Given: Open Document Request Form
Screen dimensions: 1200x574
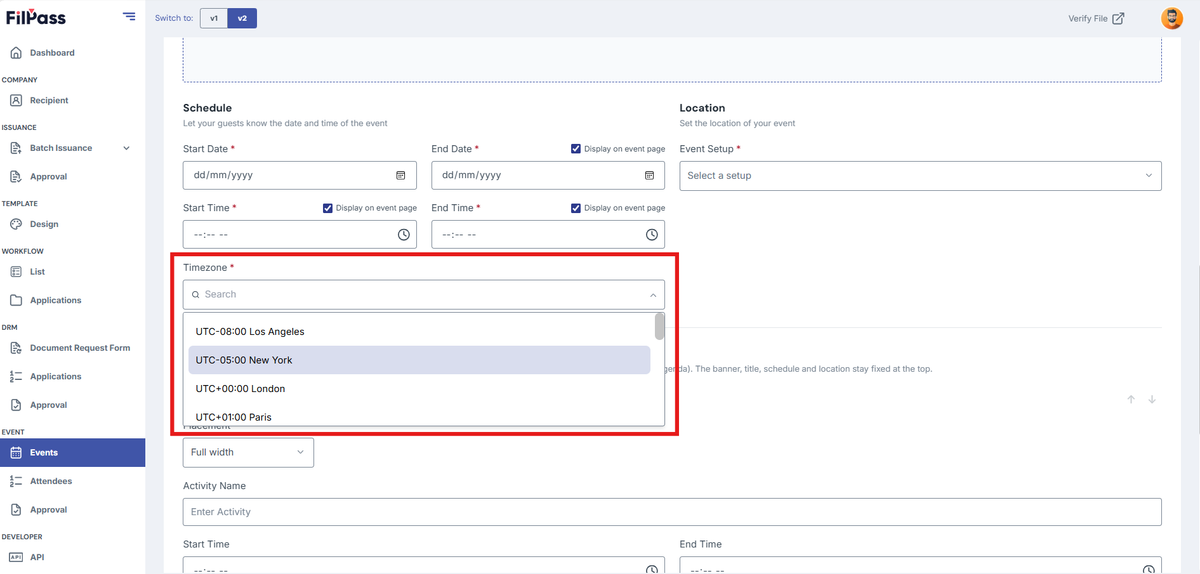Looking at the screenshot, I should tap(80, 348).
